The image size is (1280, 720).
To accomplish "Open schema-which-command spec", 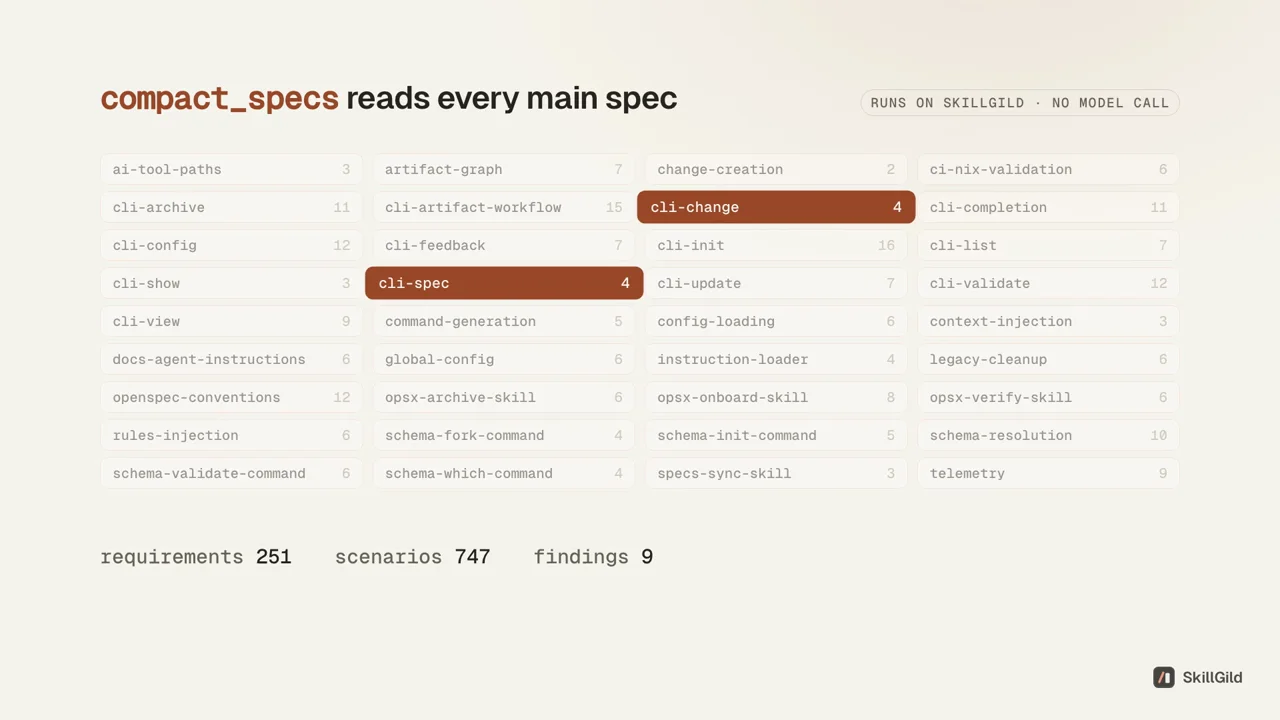I will [x=504, y=473].
